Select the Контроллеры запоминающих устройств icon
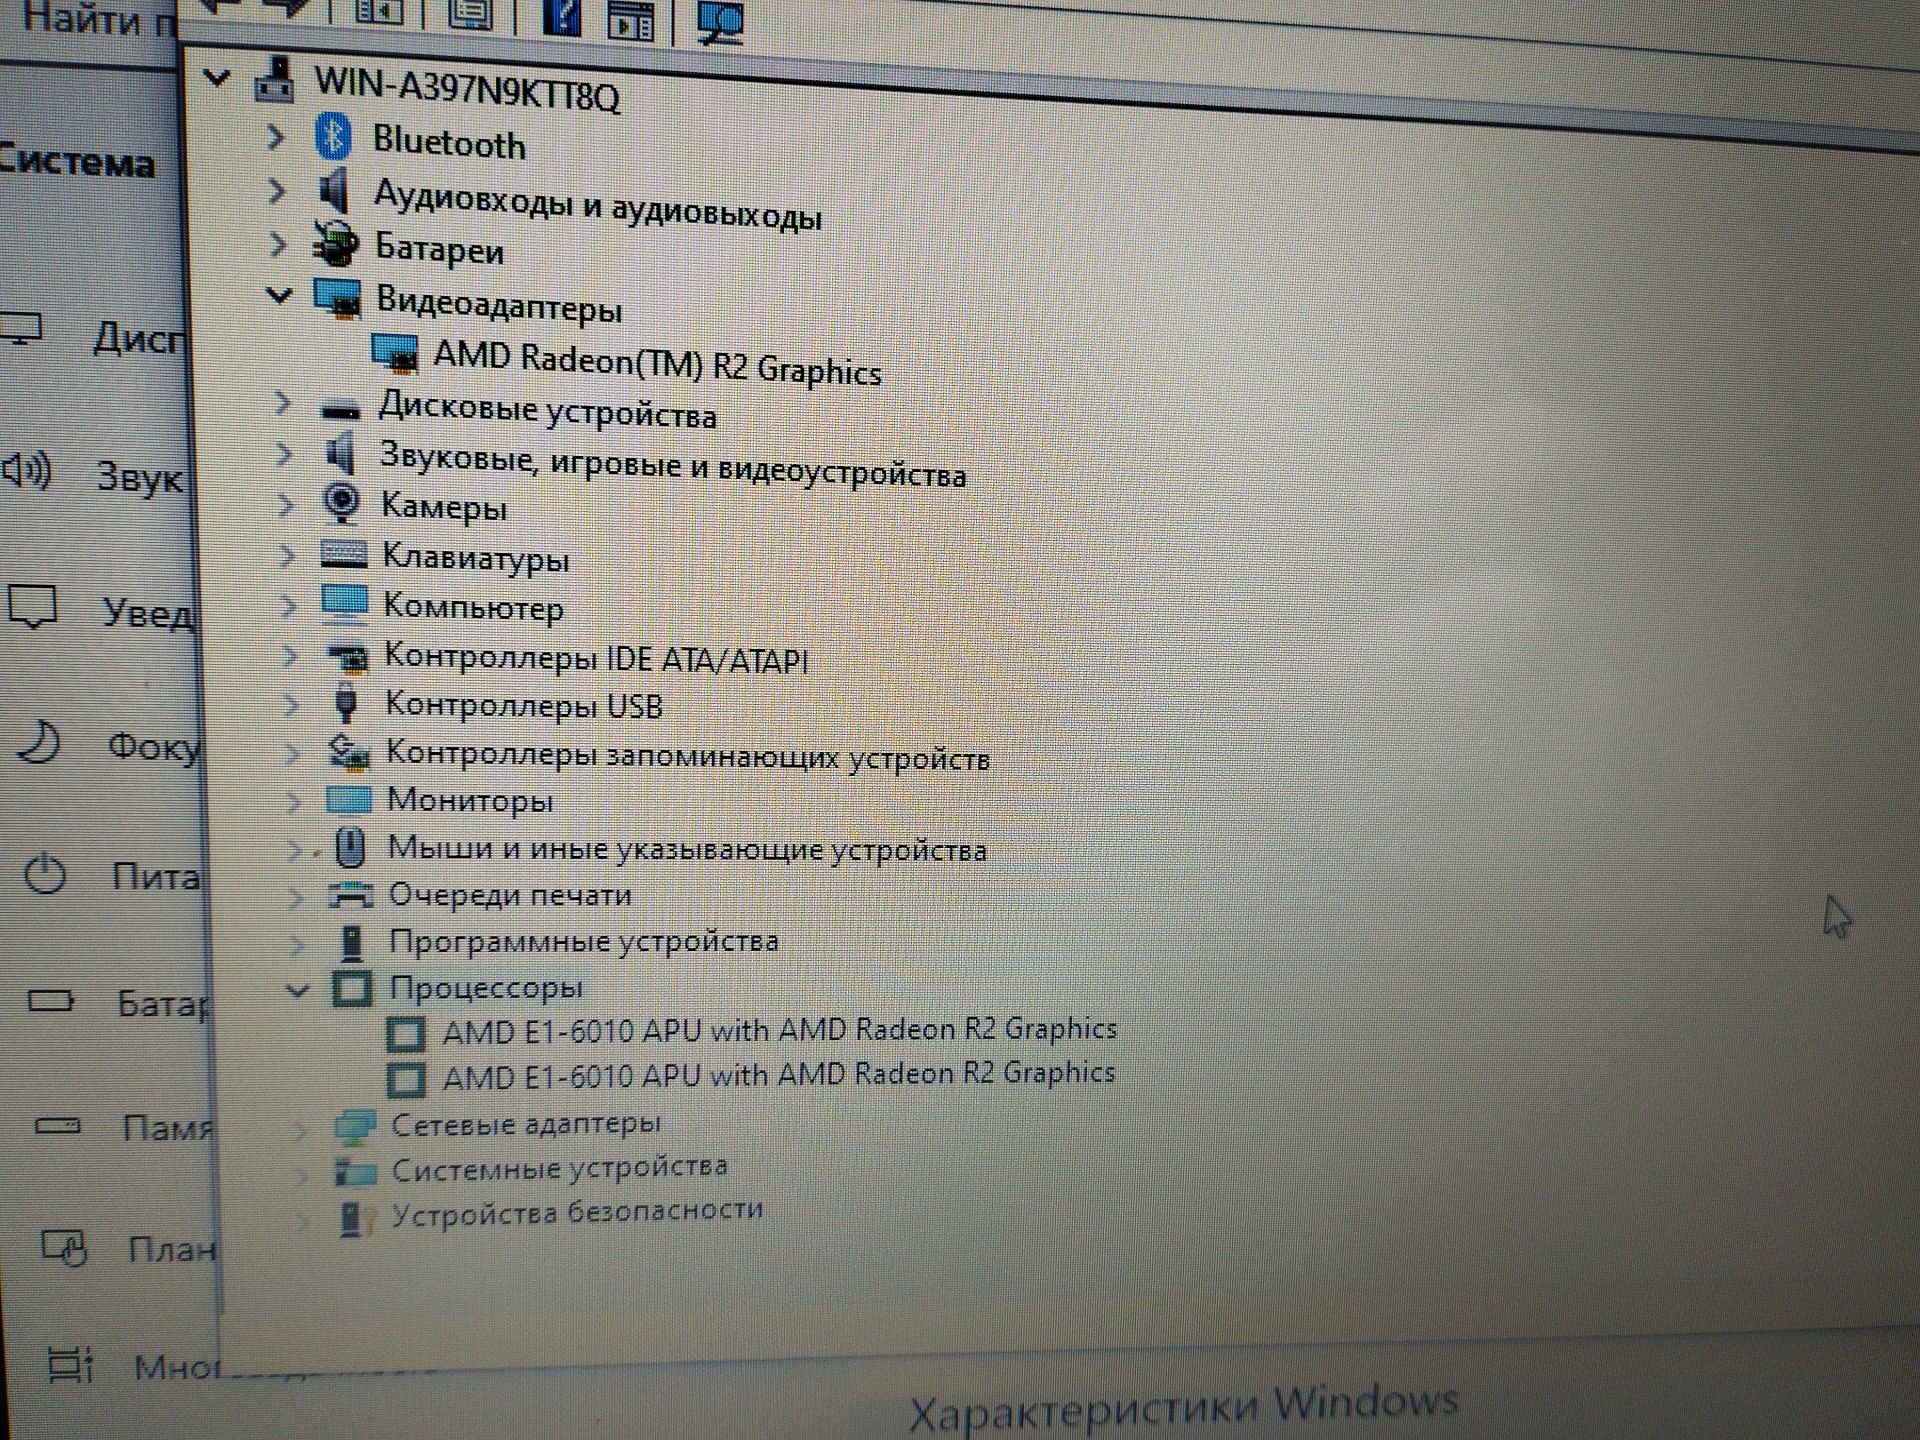The image size is (1920, 1440). click(x=349, y=752)
